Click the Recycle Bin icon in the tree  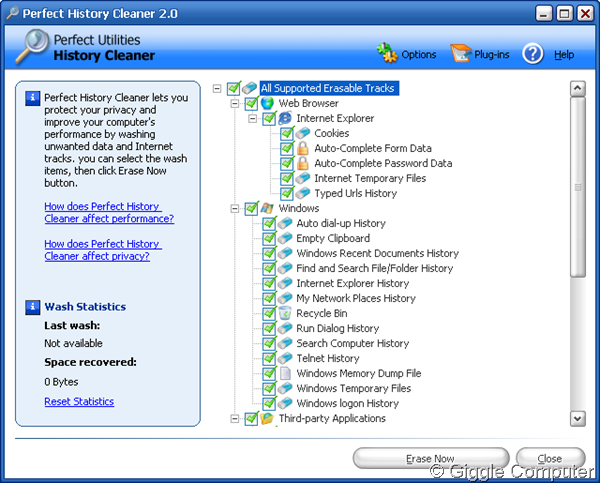pyautogui.click(x=285, y=313)
